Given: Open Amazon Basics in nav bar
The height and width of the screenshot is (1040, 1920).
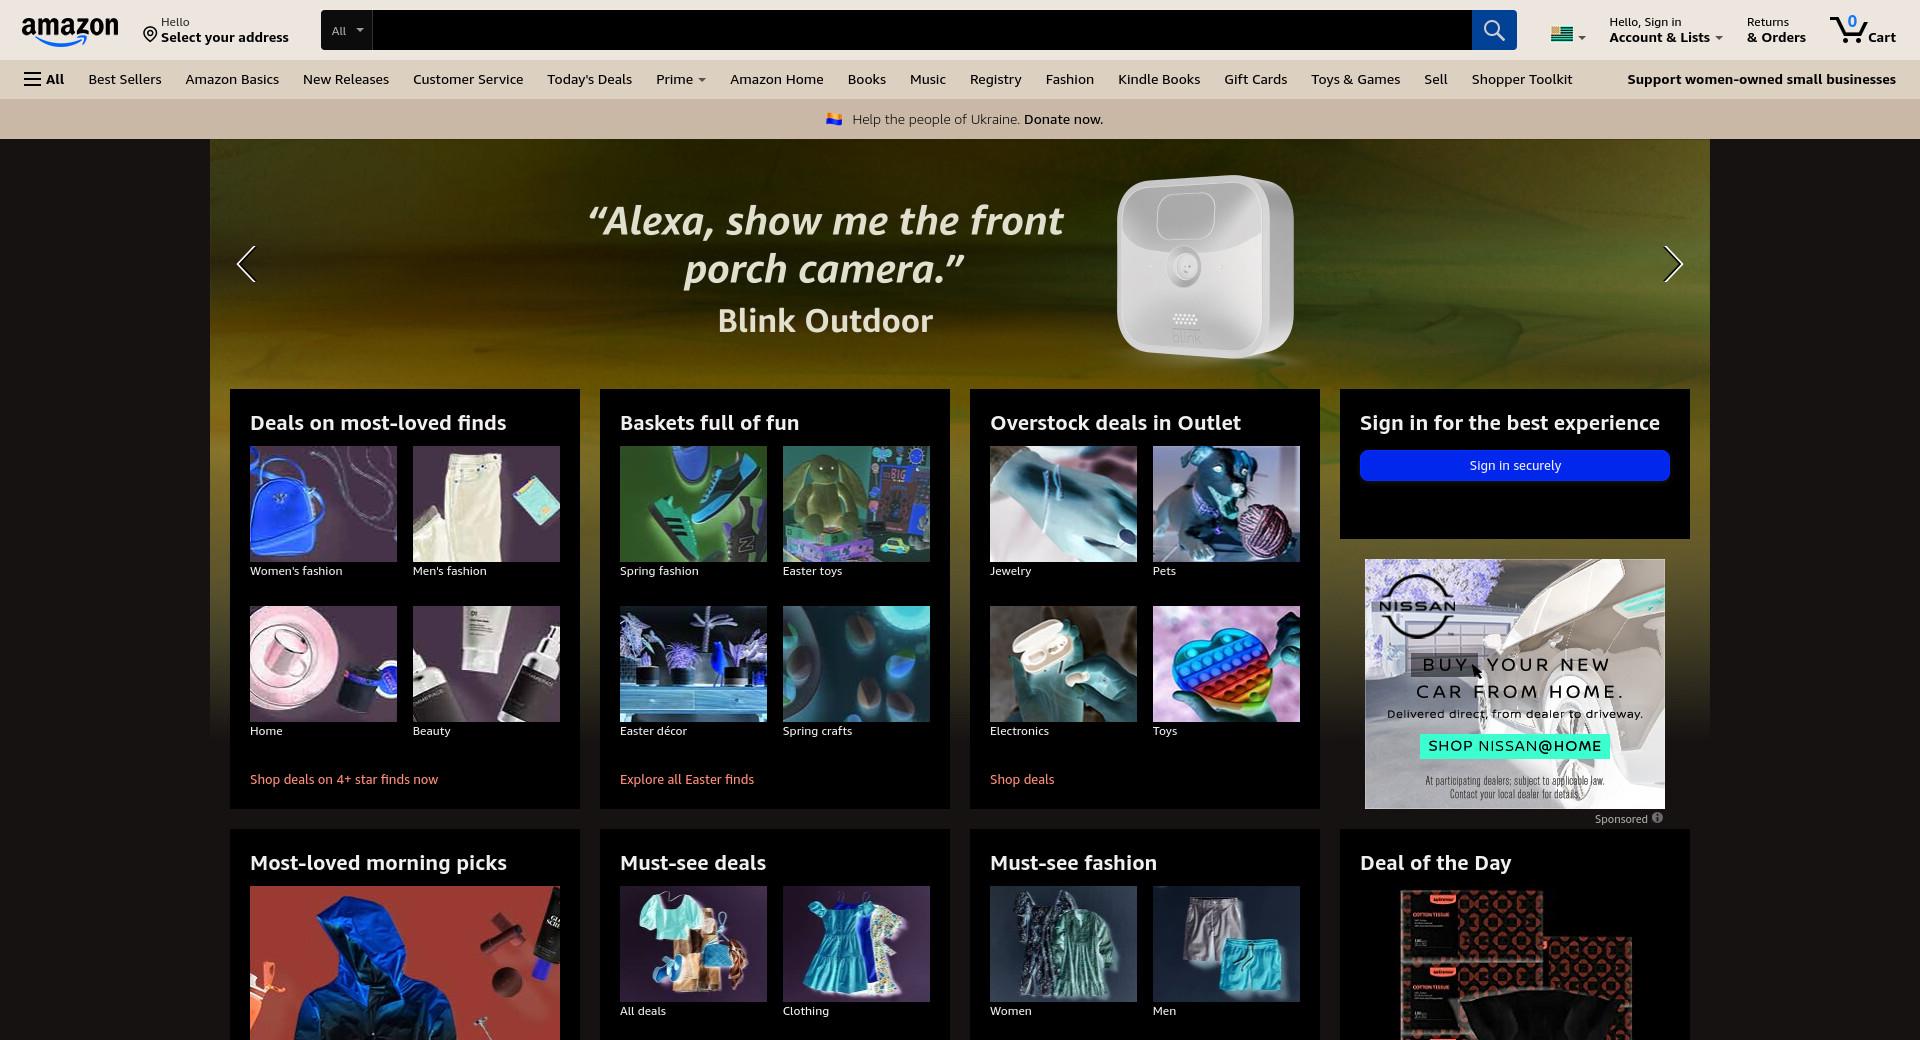Looking at the screenshot, I should coord(232,79).
